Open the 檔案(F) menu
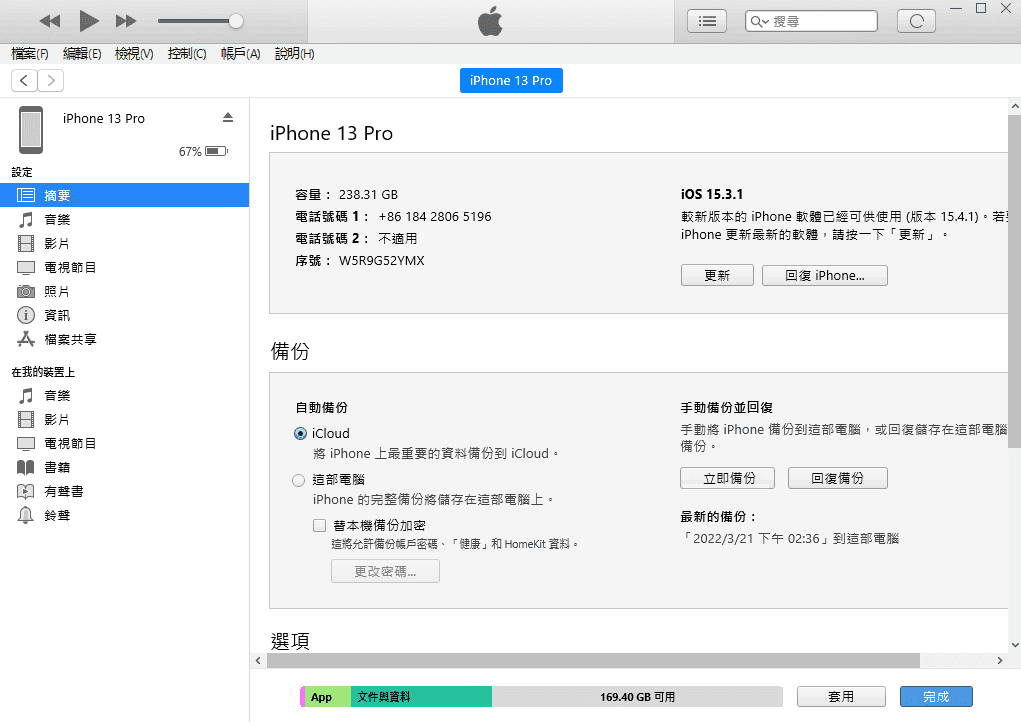 30,54
